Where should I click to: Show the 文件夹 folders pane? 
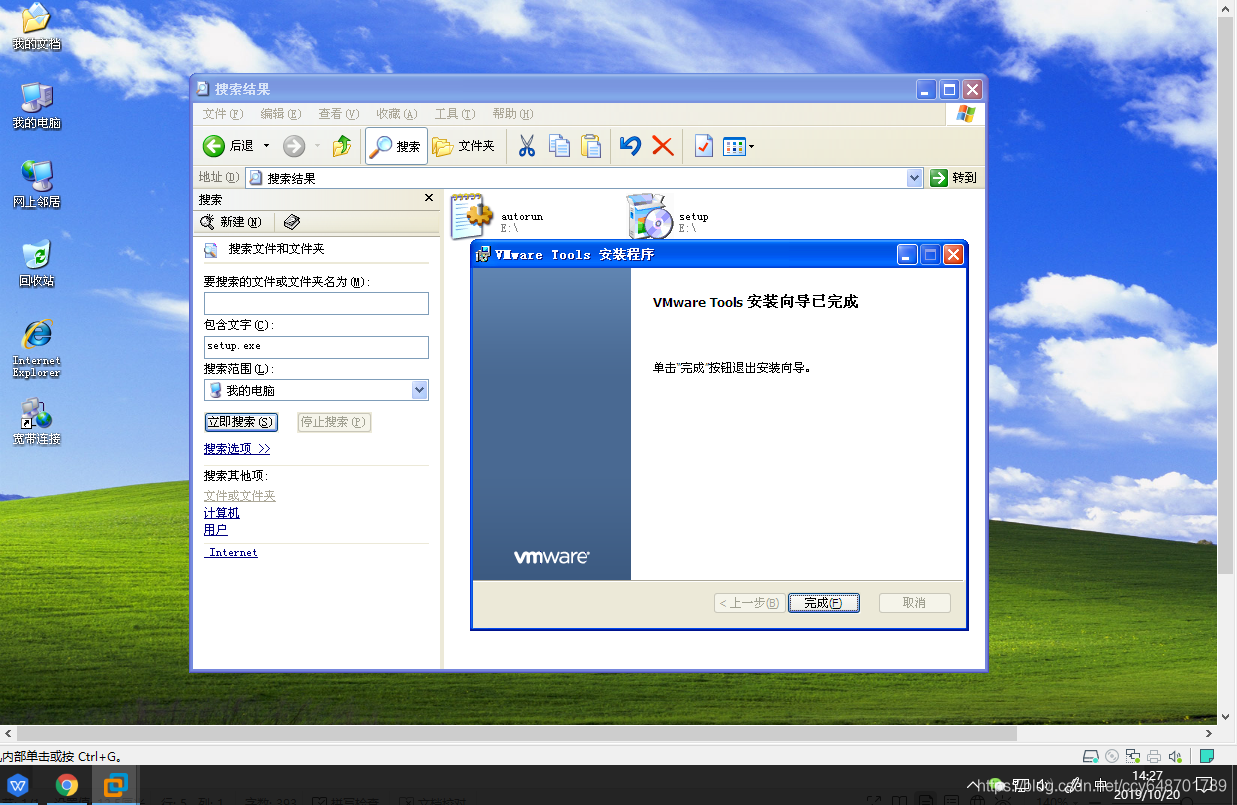point(464,146)
